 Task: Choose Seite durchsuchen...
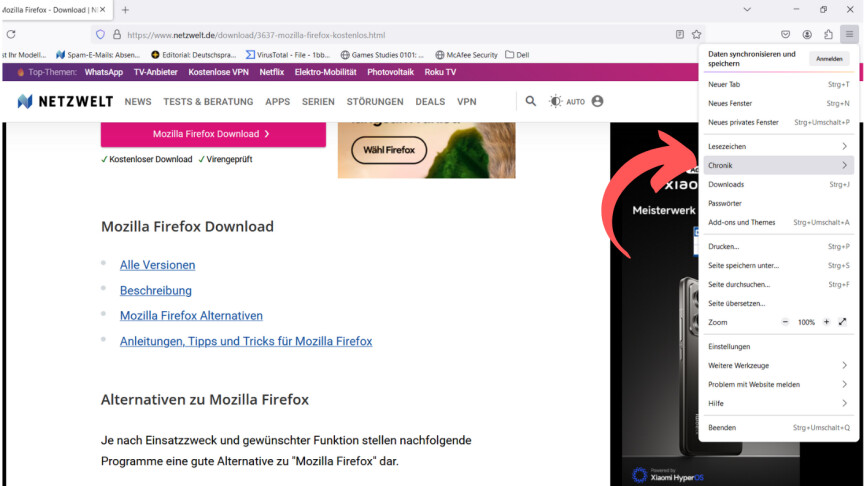pos(779,284)
